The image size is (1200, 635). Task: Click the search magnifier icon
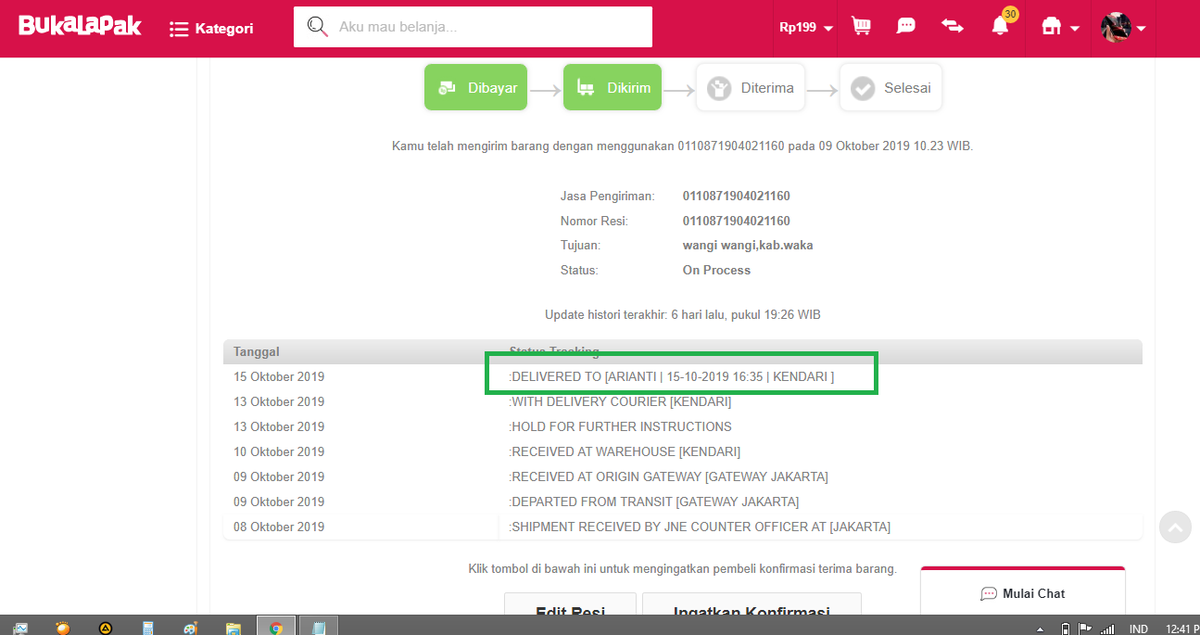point(318,27)
